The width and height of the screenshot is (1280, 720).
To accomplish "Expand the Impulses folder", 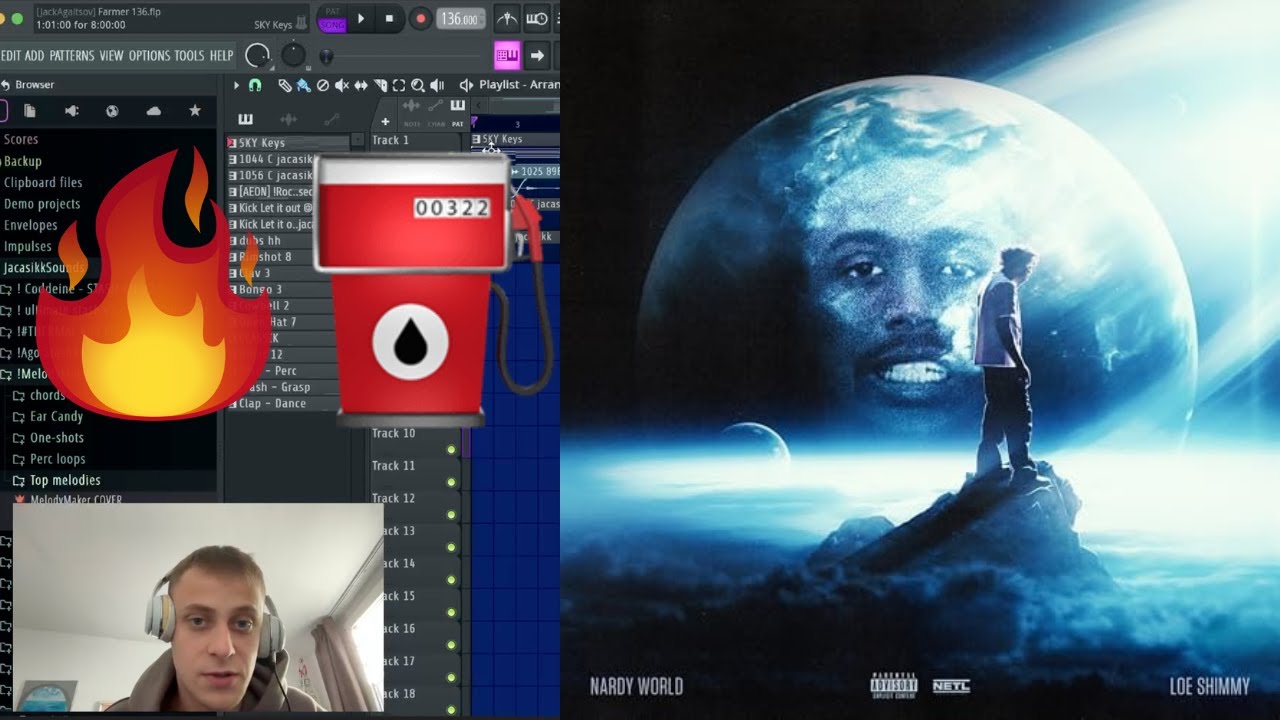I will coord(28,246).
